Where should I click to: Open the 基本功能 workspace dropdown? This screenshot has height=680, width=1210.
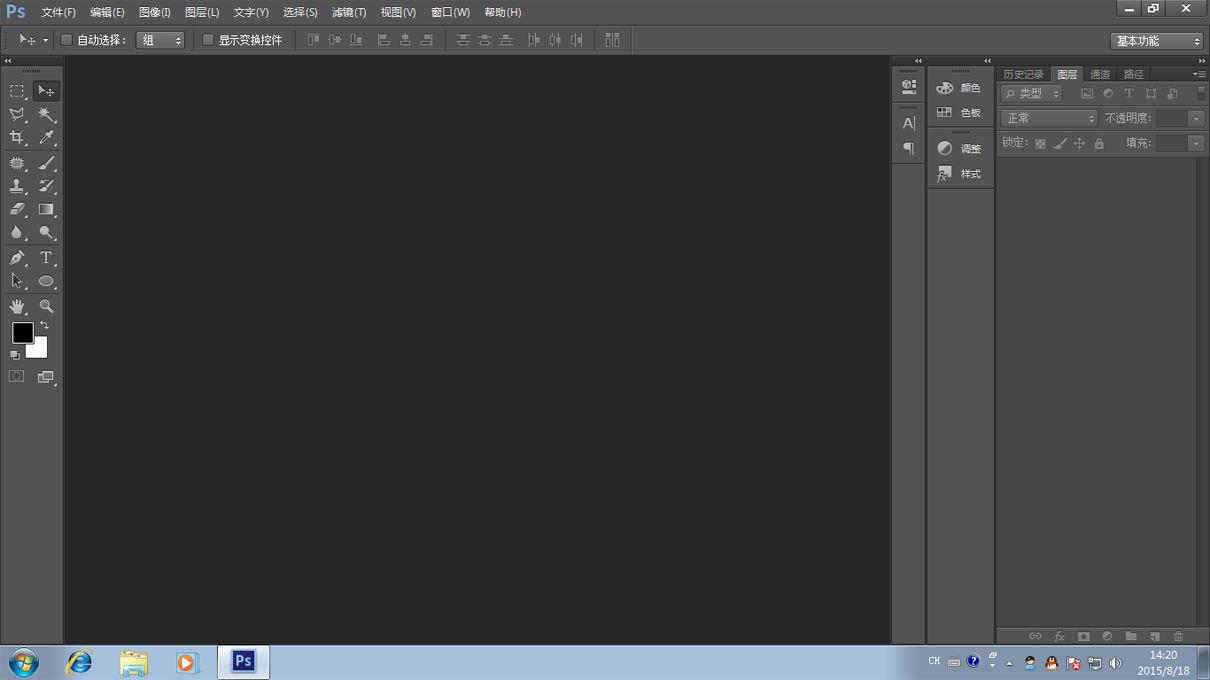[x=1157, y=41]
